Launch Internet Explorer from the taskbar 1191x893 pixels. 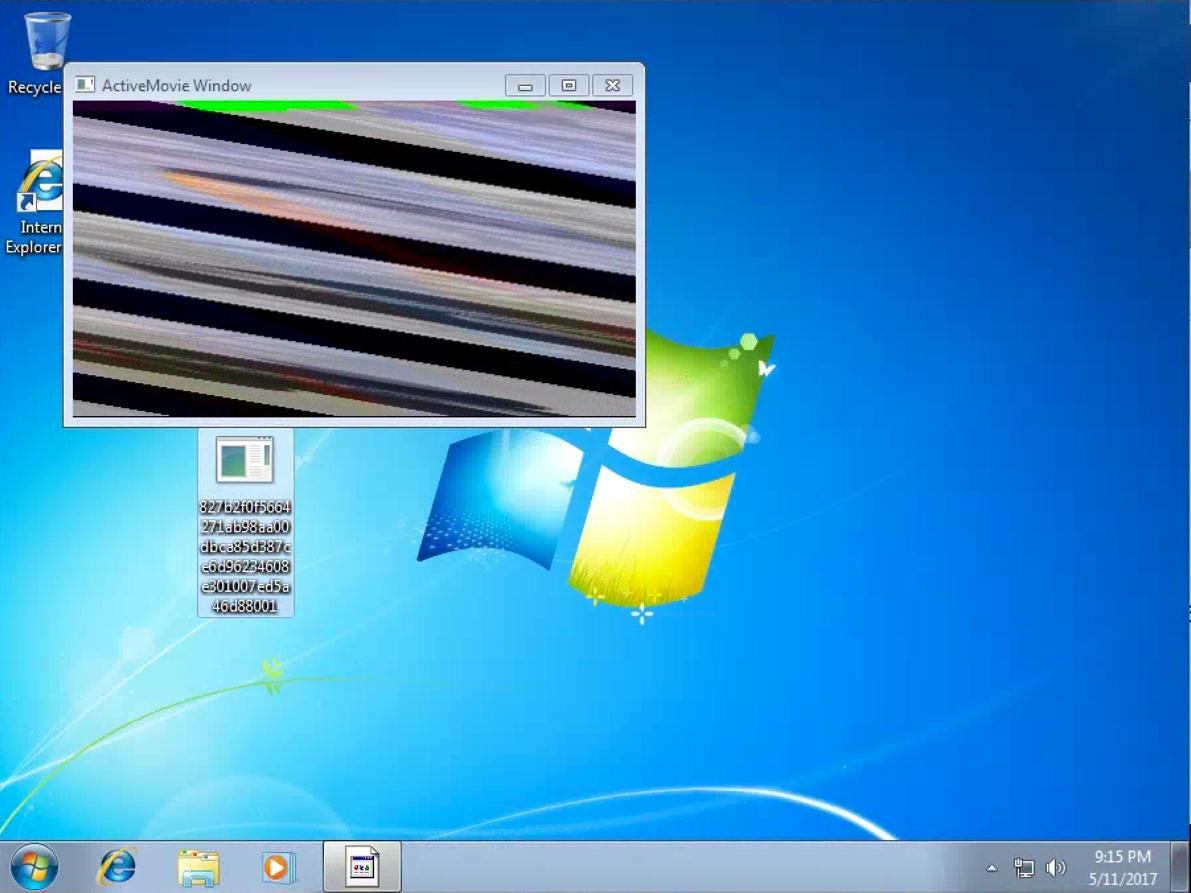pos(117,867)
